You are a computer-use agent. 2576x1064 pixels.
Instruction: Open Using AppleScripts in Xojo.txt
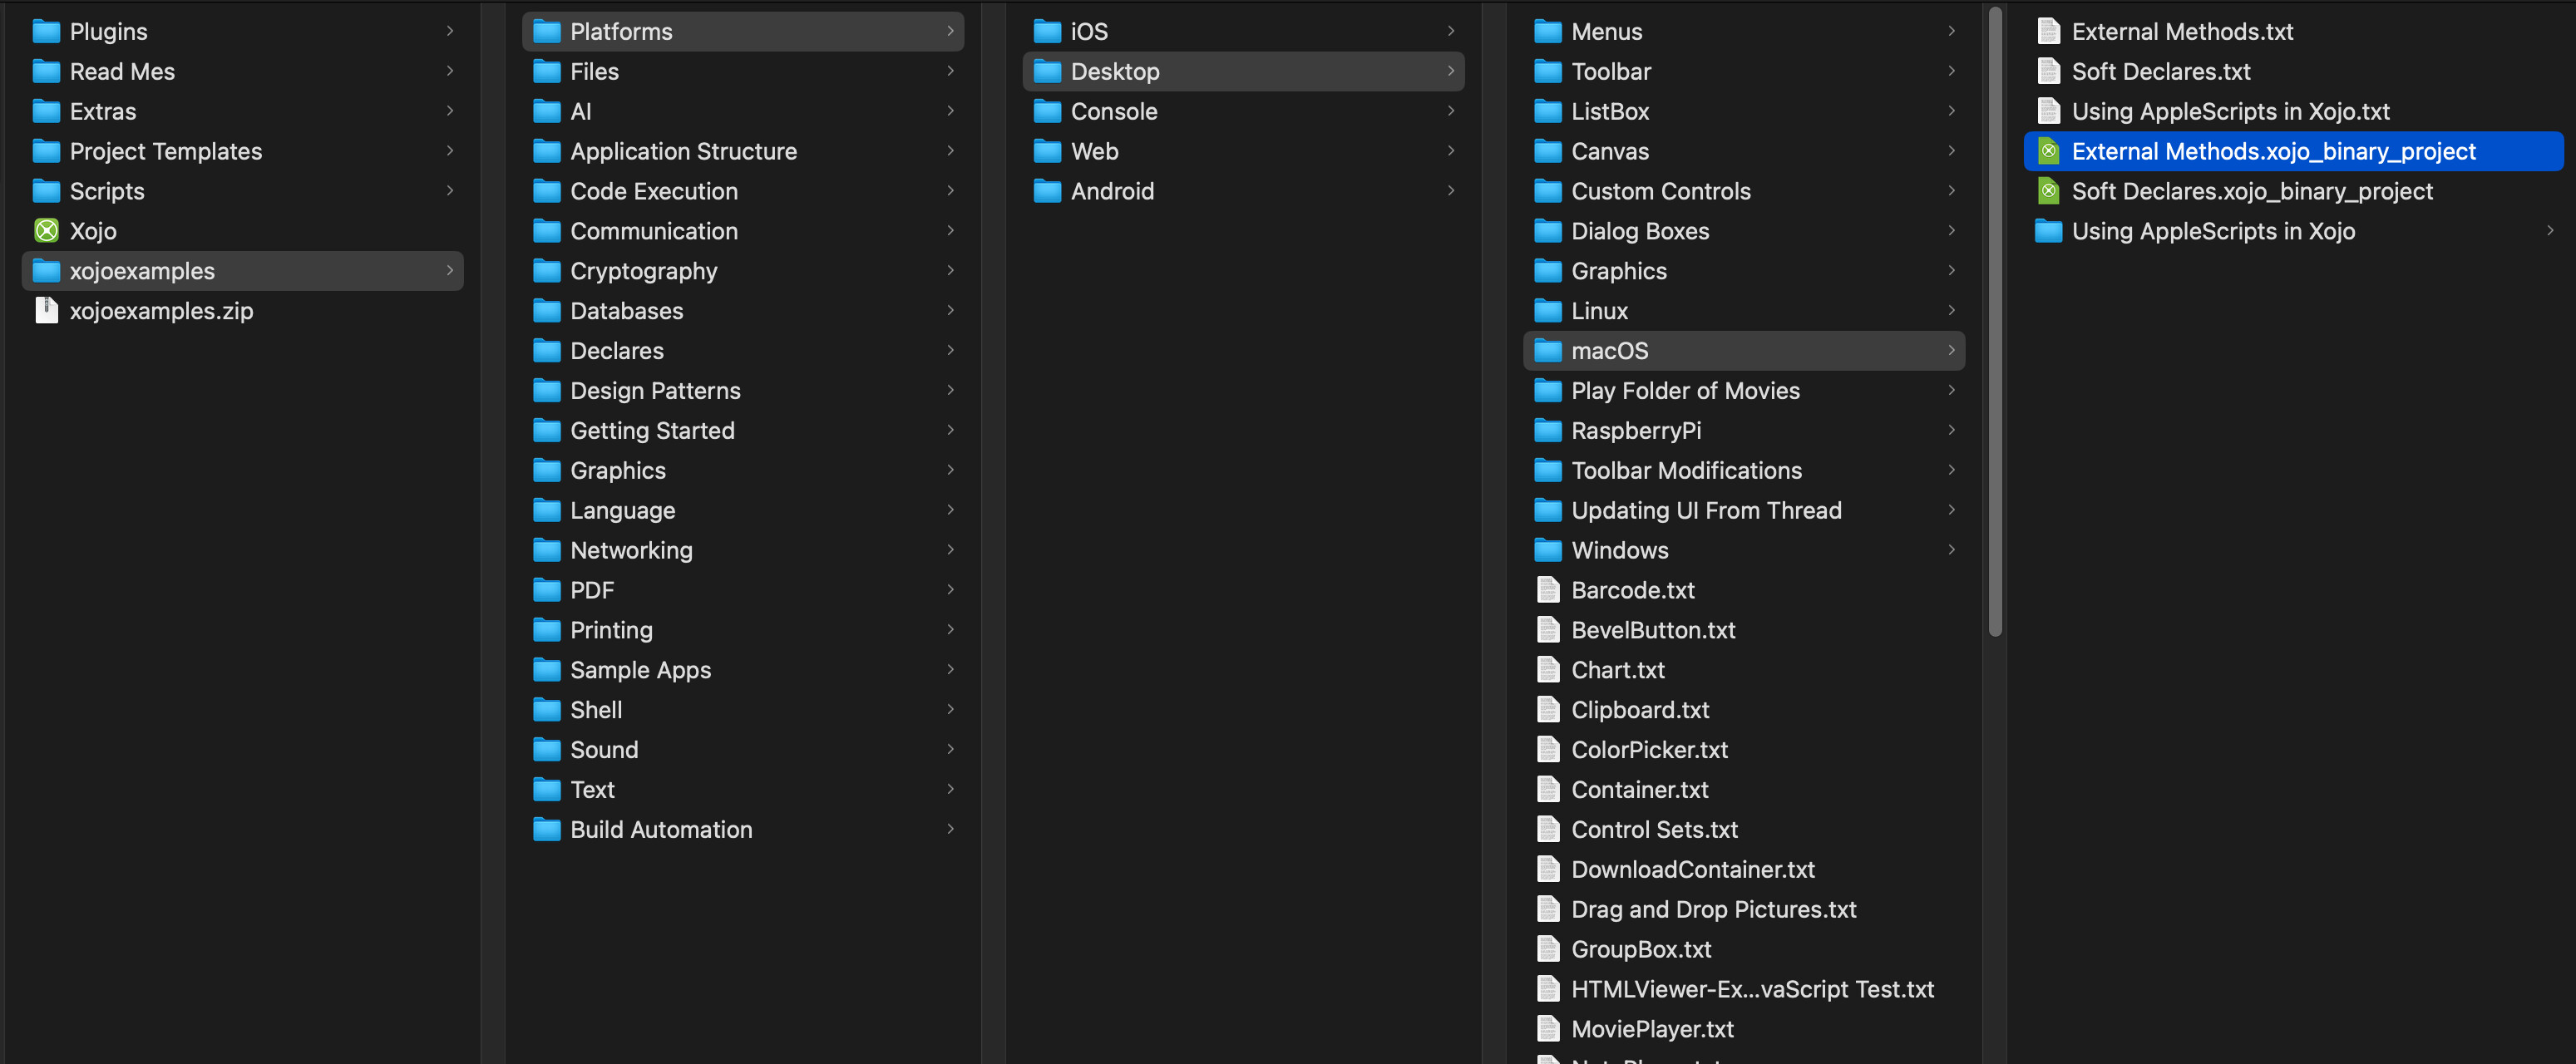click(x=2230, y=111)
